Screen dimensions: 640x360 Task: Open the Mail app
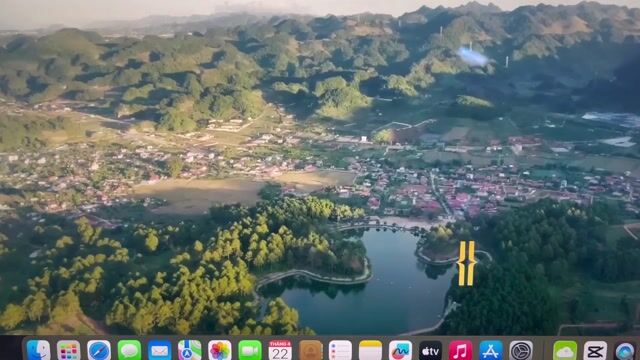coord(160,351)
